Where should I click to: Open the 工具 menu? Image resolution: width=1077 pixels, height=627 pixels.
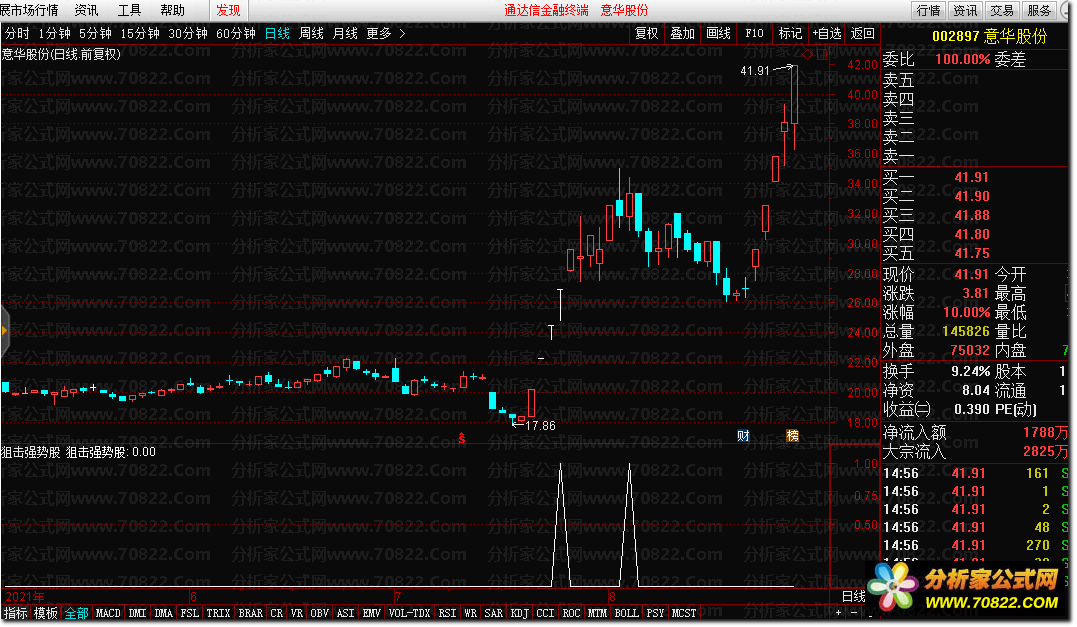[x=129, y=10]
